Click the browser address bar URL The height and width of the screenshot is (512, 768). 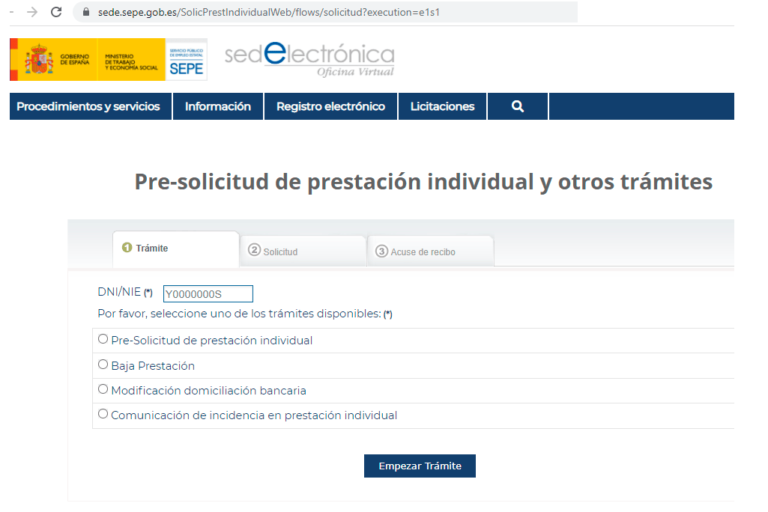pos(268,12)
